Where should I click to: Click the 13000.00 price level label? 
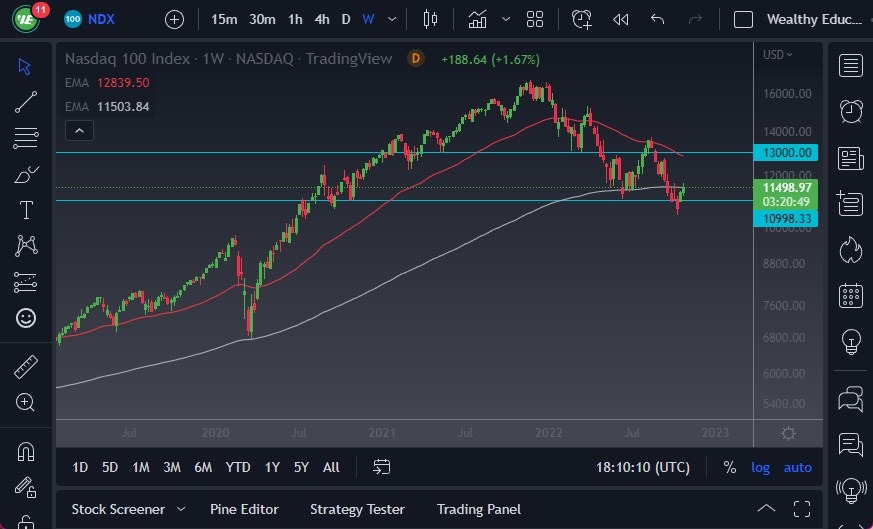787,153
